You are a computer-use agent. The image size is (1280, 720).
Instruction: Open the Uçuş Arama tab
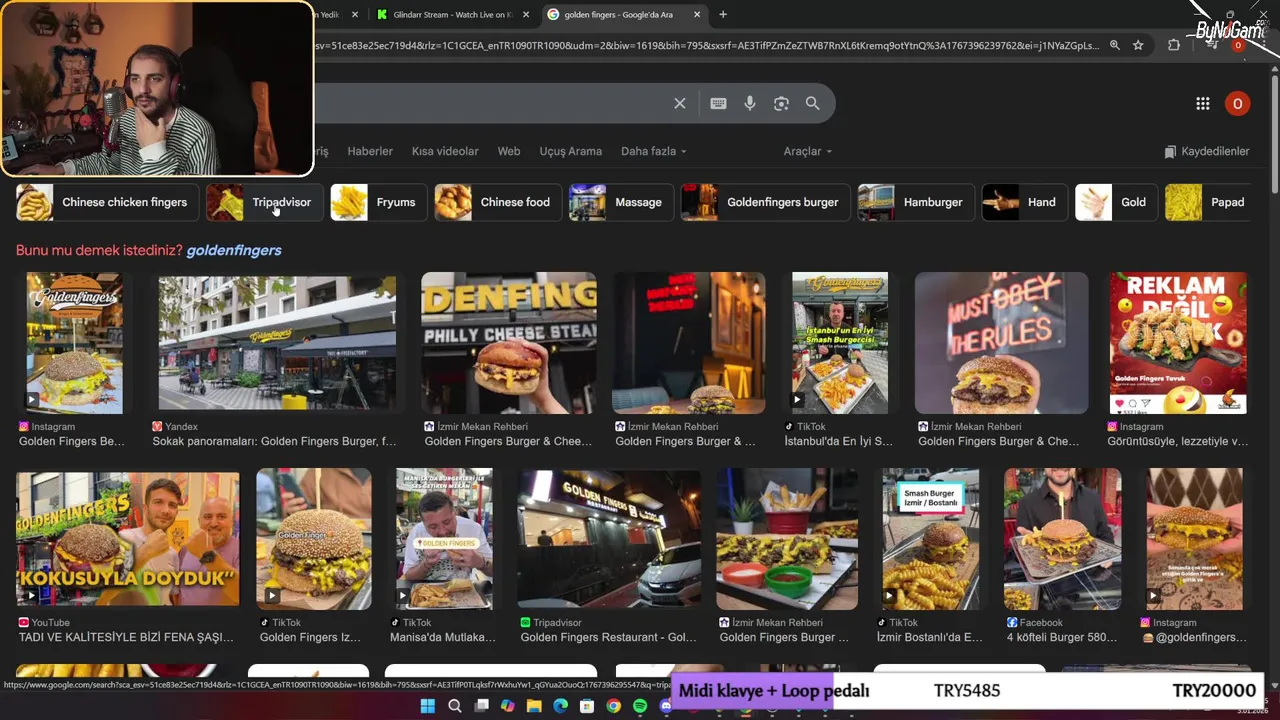pos(571,151)
